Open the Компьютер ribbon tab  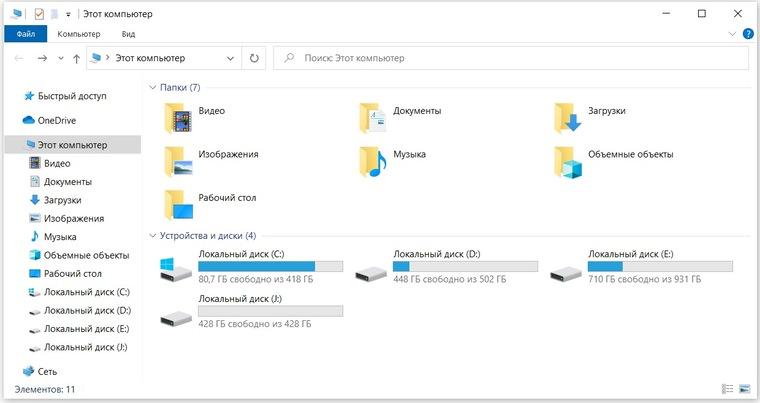click(x=79, y=34)
